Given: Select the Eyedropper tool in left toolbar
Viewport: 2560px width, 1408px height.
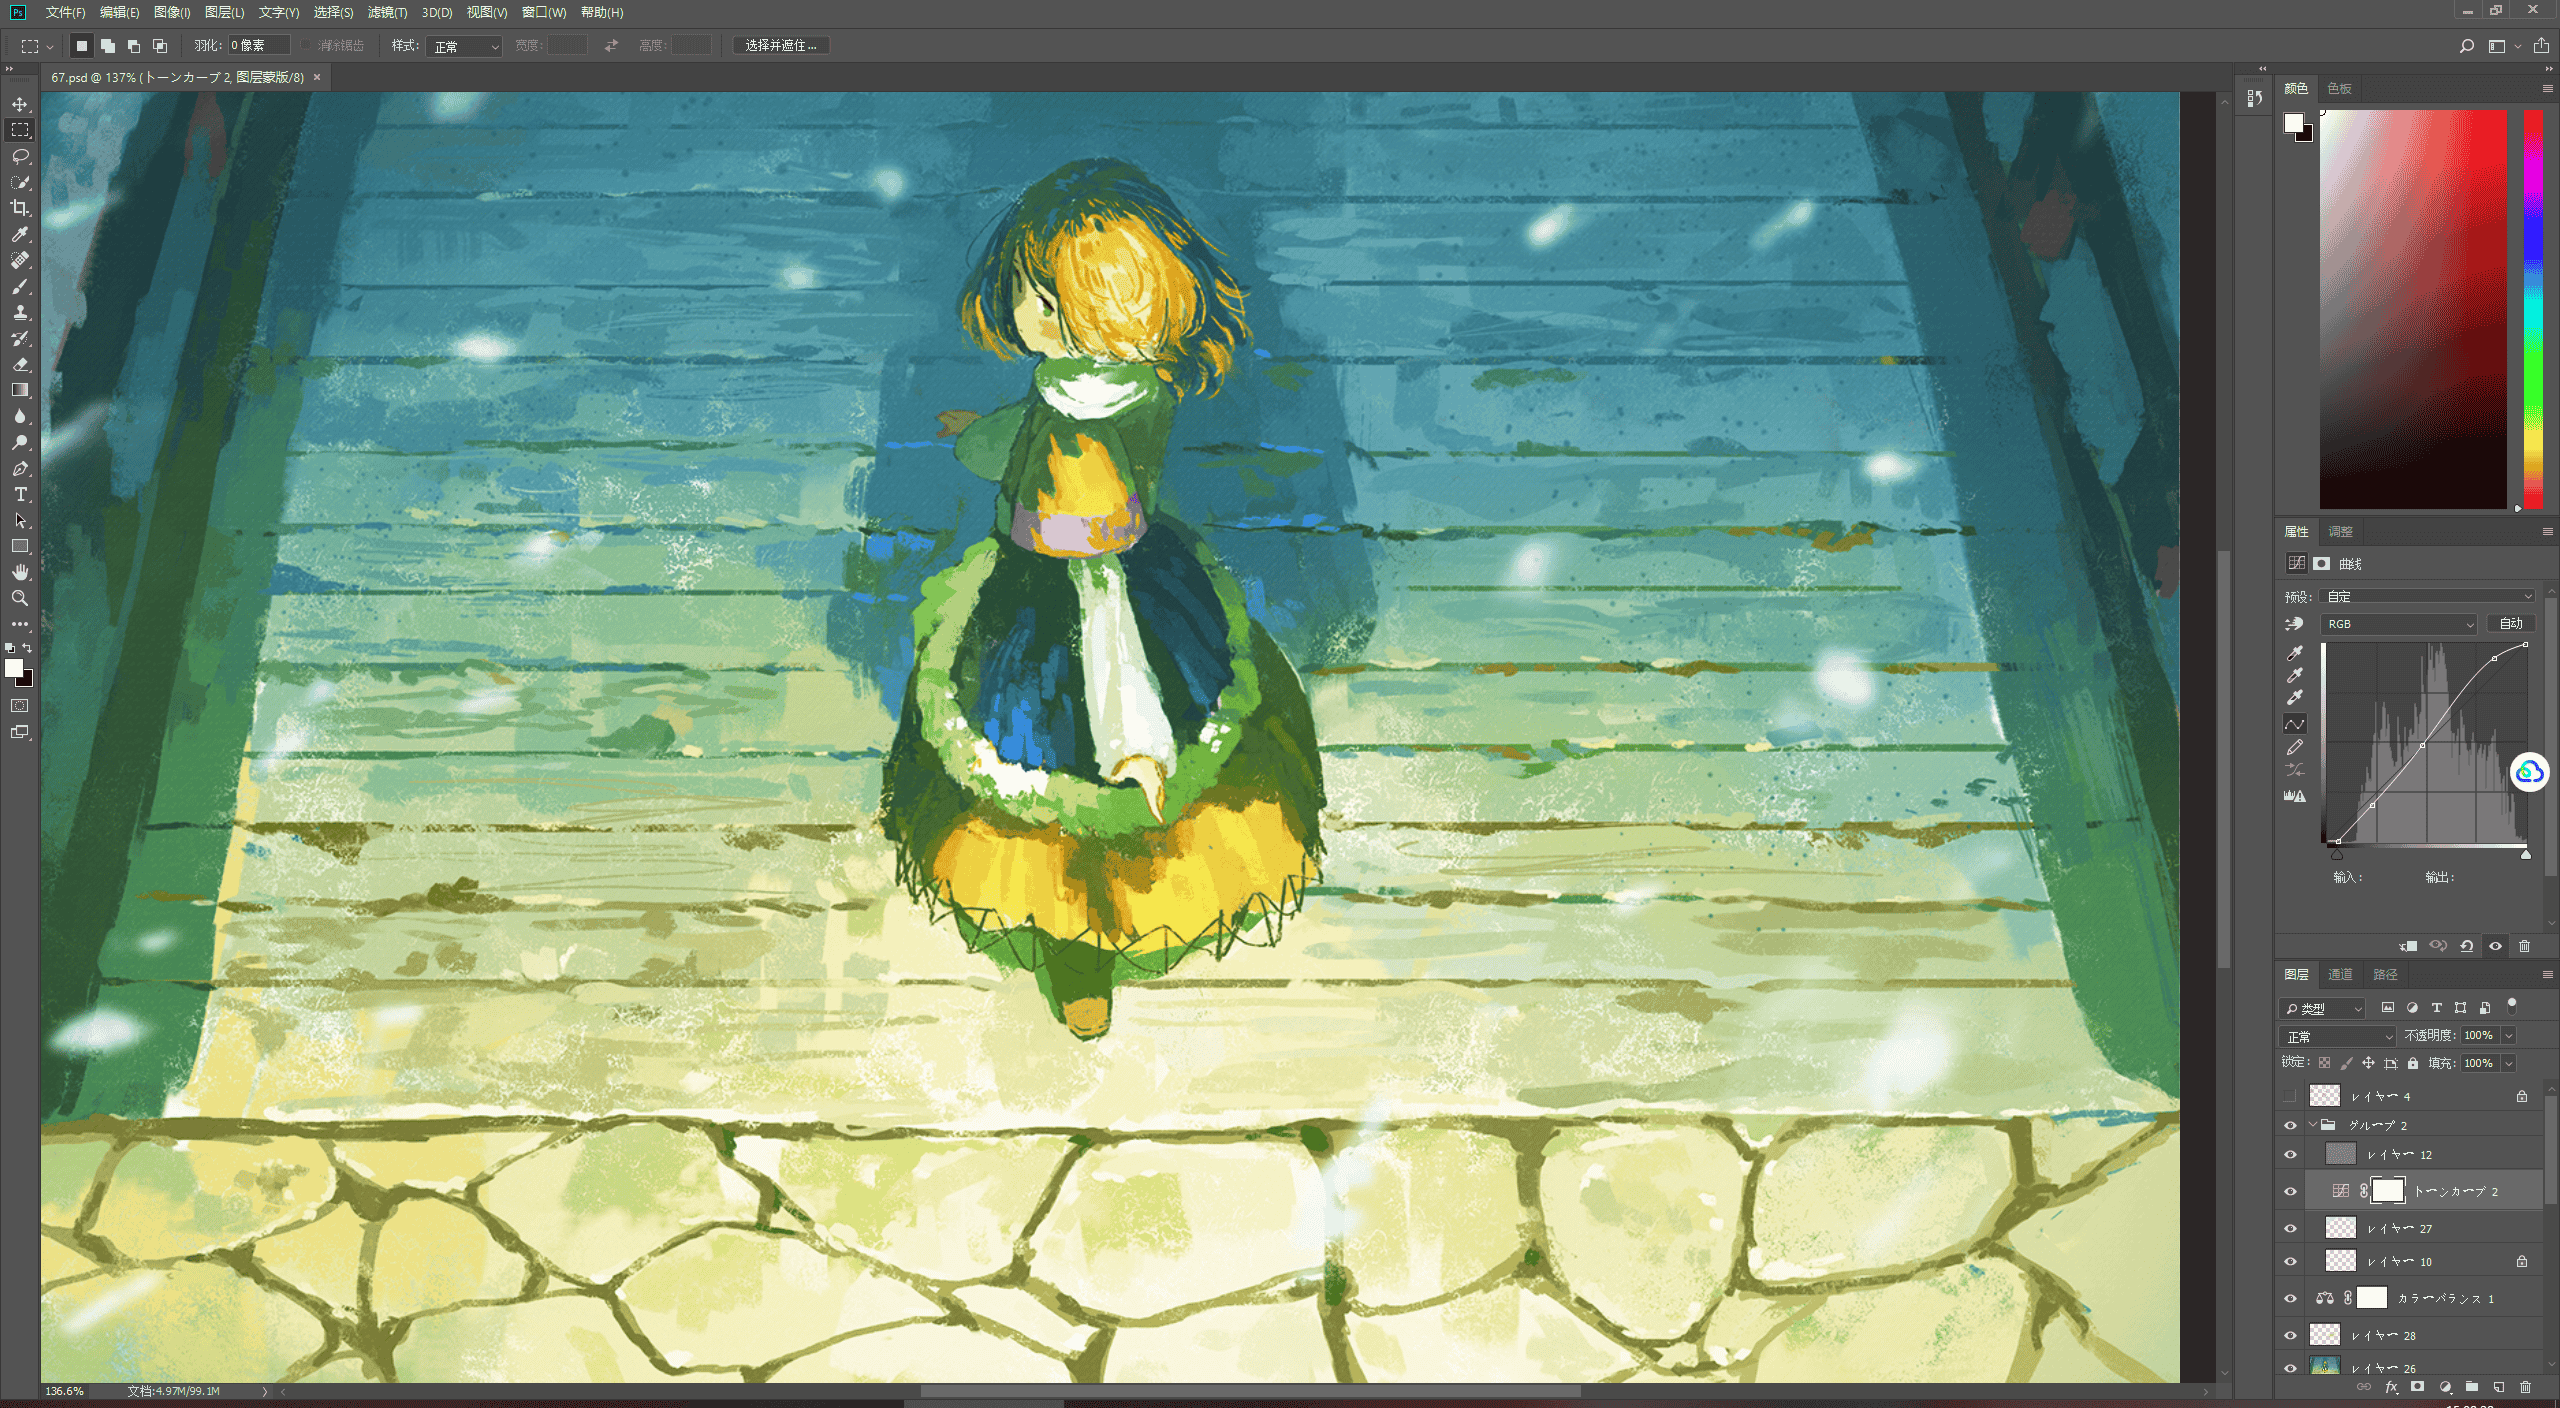Looking at the screenshot, I should [x=20, y=234].
